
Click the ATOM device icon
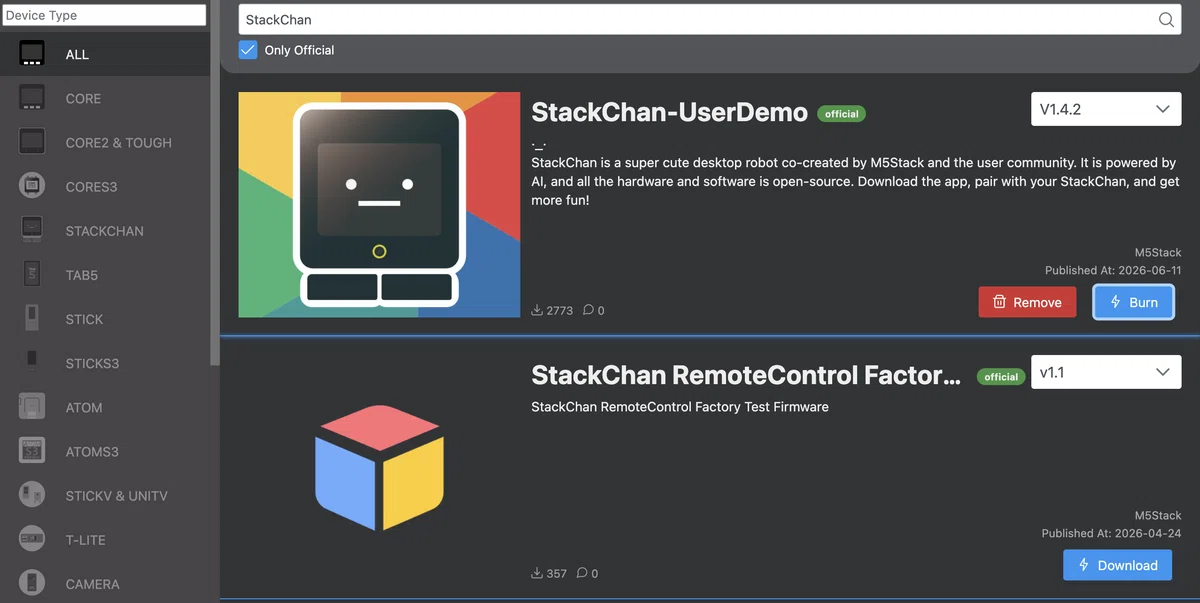click(x=32, y=407)
